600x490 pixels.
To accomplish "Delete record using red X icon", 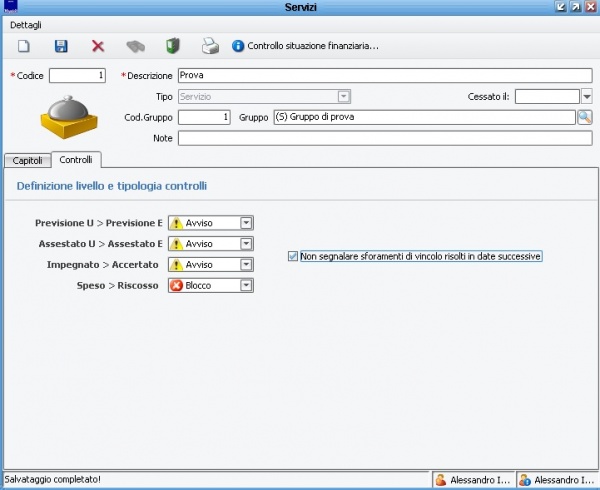I will (x=98, y=46).
